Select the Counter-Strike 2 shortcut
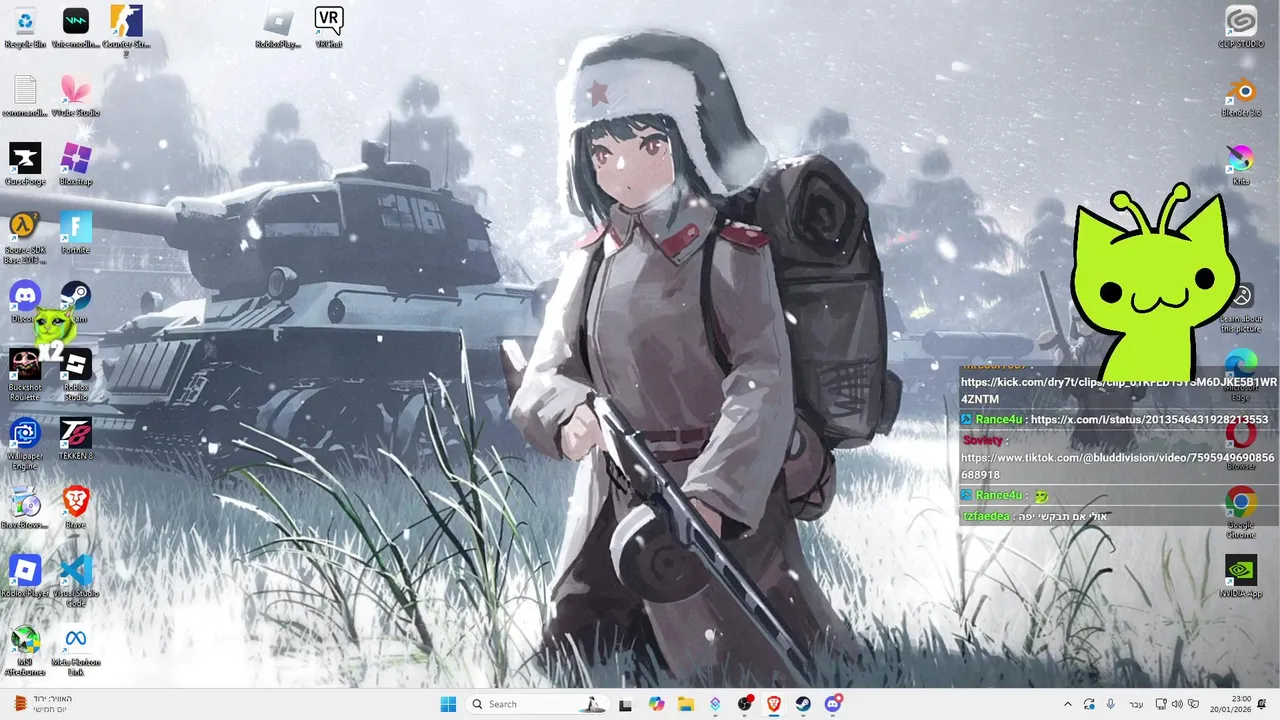Screen dimensions: 1280x720 [x=126, y=30]
